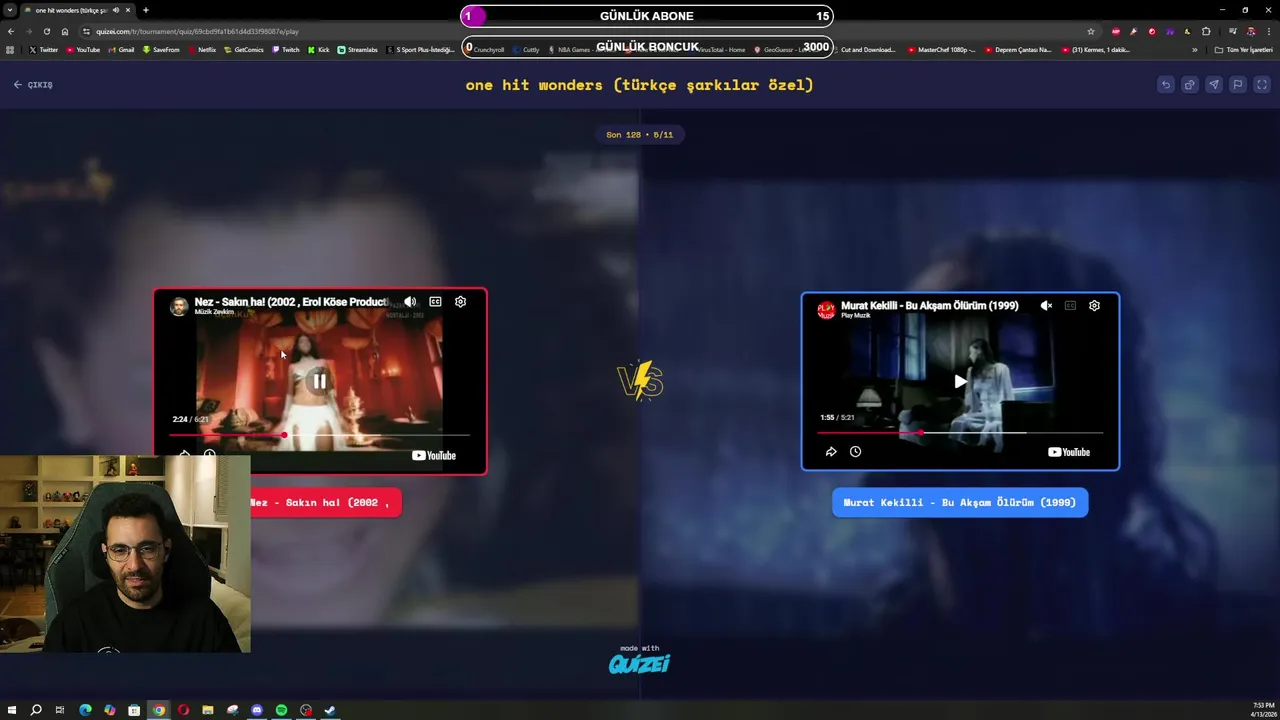Go back in browser
Viewport: 1280px width, 720px height.
point(11,31)
